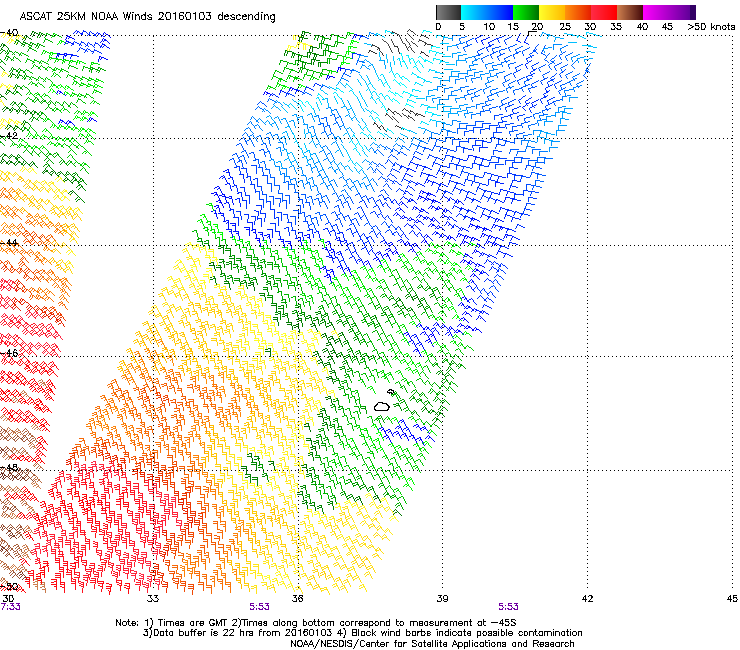Select the gray 0-5 knots legend segment

tap(448, 12)
